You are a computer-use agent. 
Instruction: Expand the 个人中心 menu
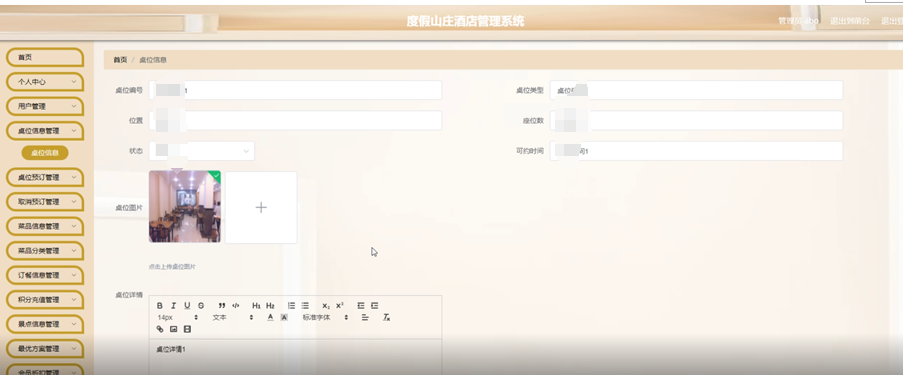(45, 82)
